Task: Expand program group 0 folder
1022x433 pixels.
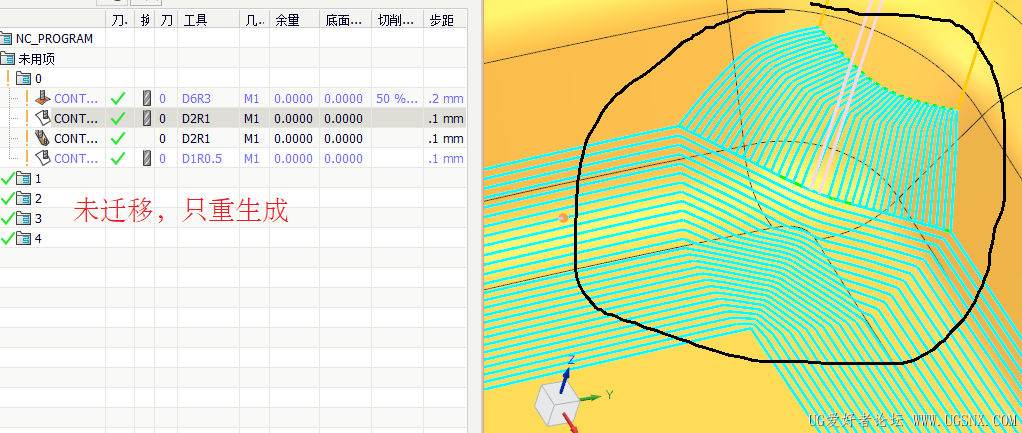Action: pos(23,79)
